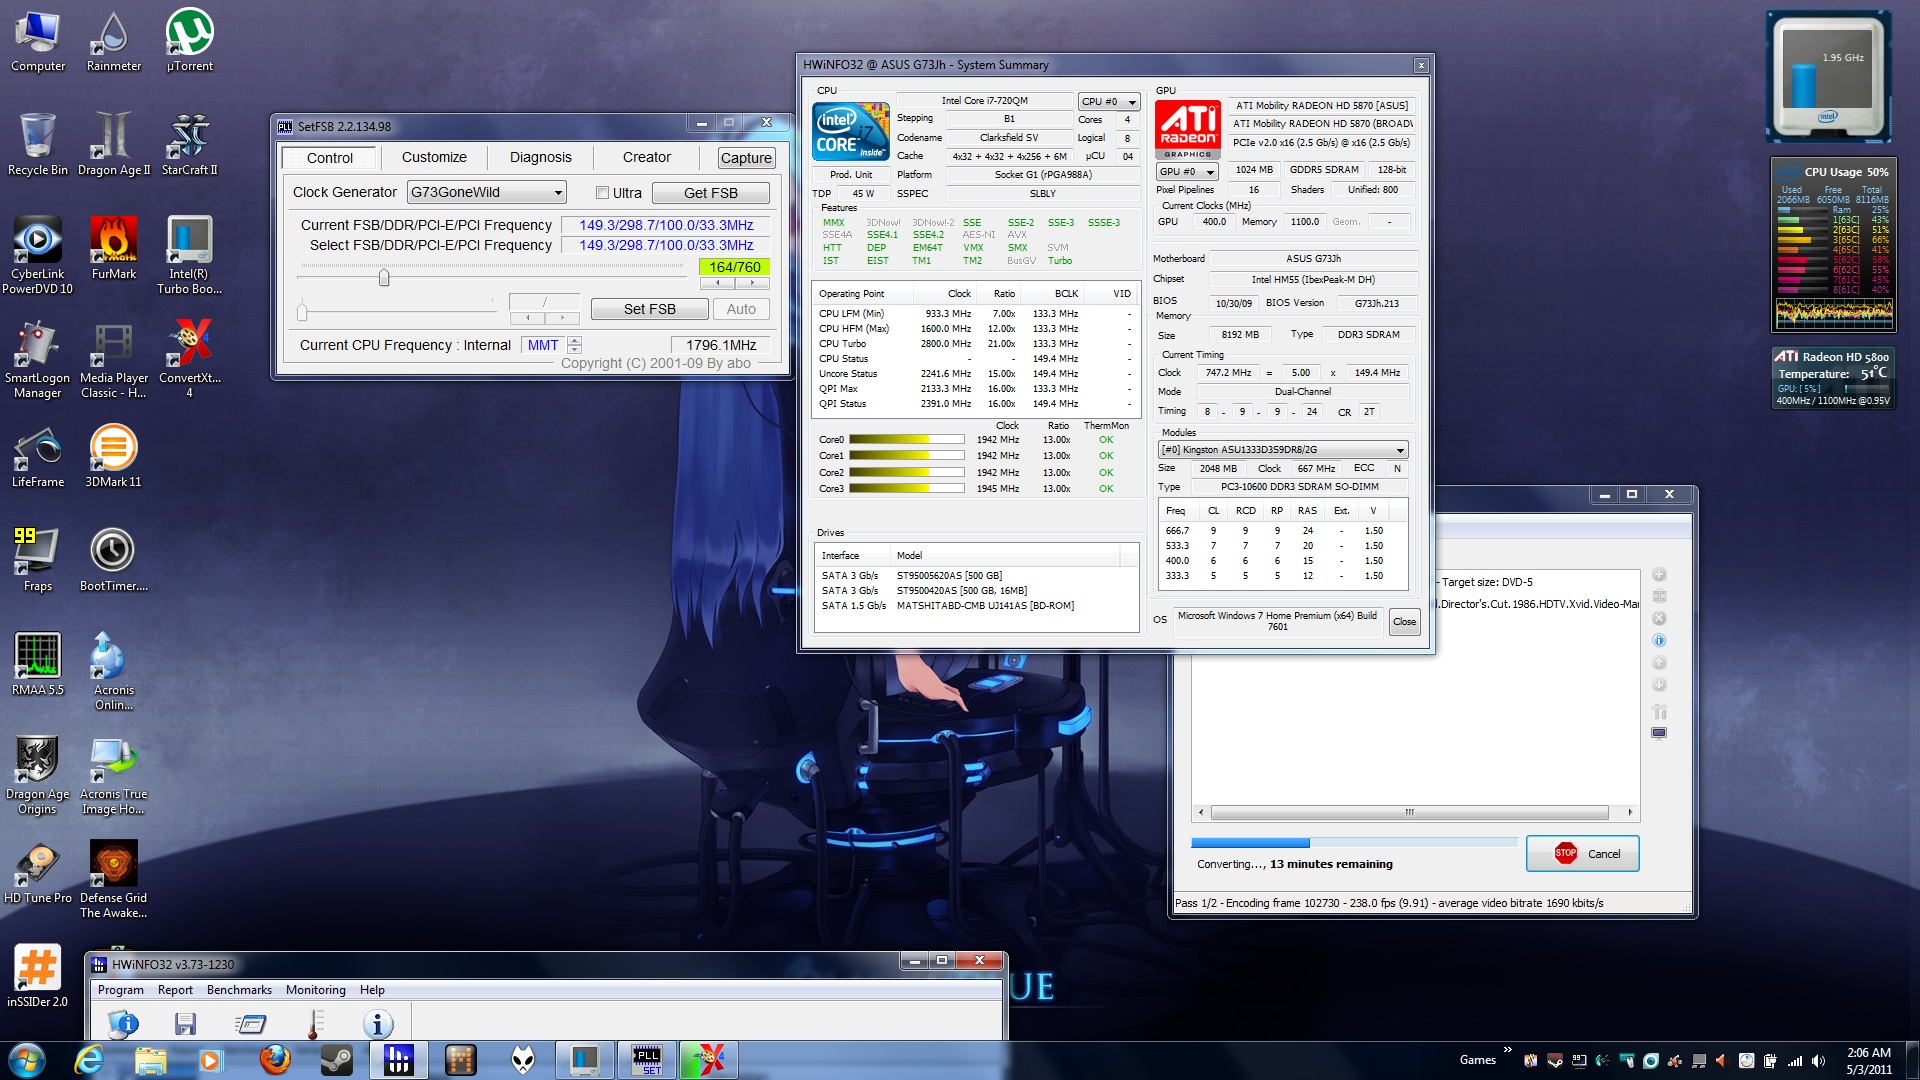Expand the CPU #0 selector in HWiNFO32
Screen dimensions: 1920x1080
[1109, 102]
